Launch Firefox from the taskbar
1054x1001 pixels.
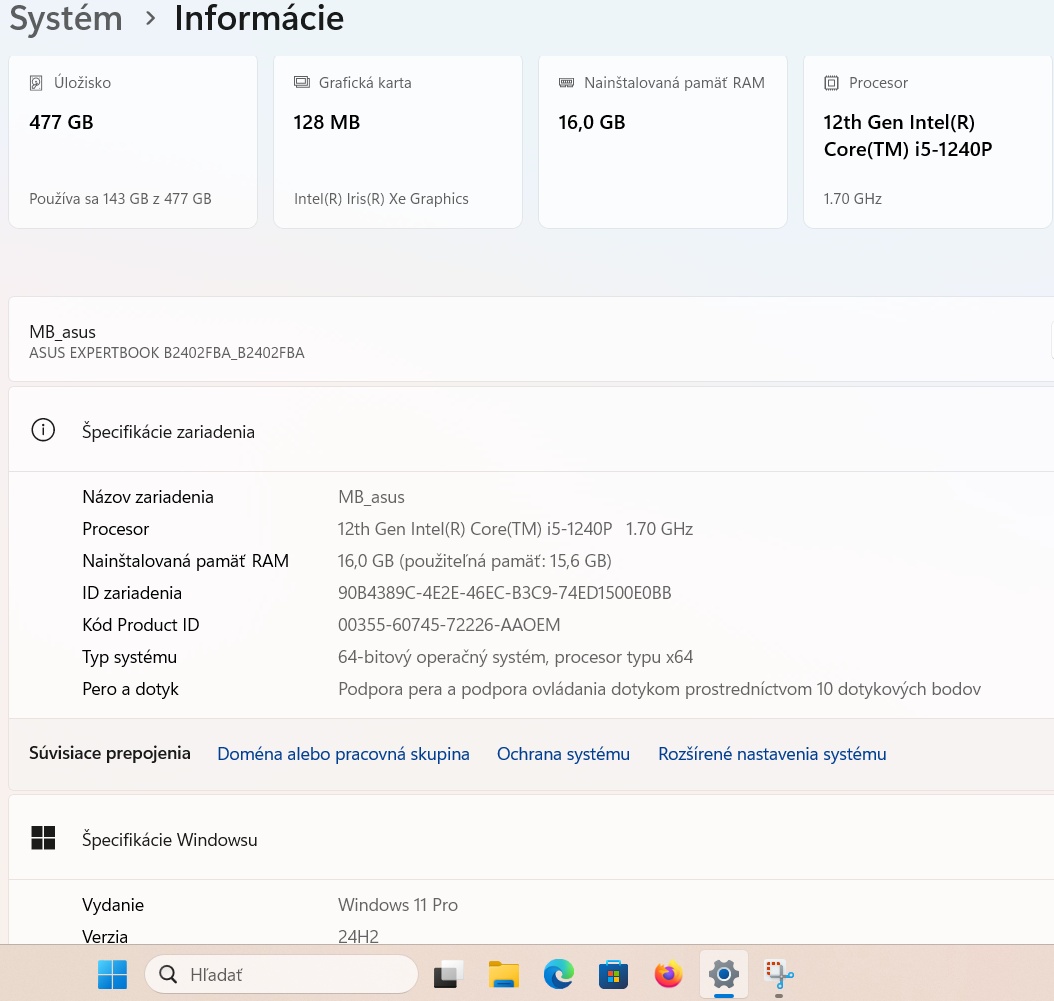668,974
